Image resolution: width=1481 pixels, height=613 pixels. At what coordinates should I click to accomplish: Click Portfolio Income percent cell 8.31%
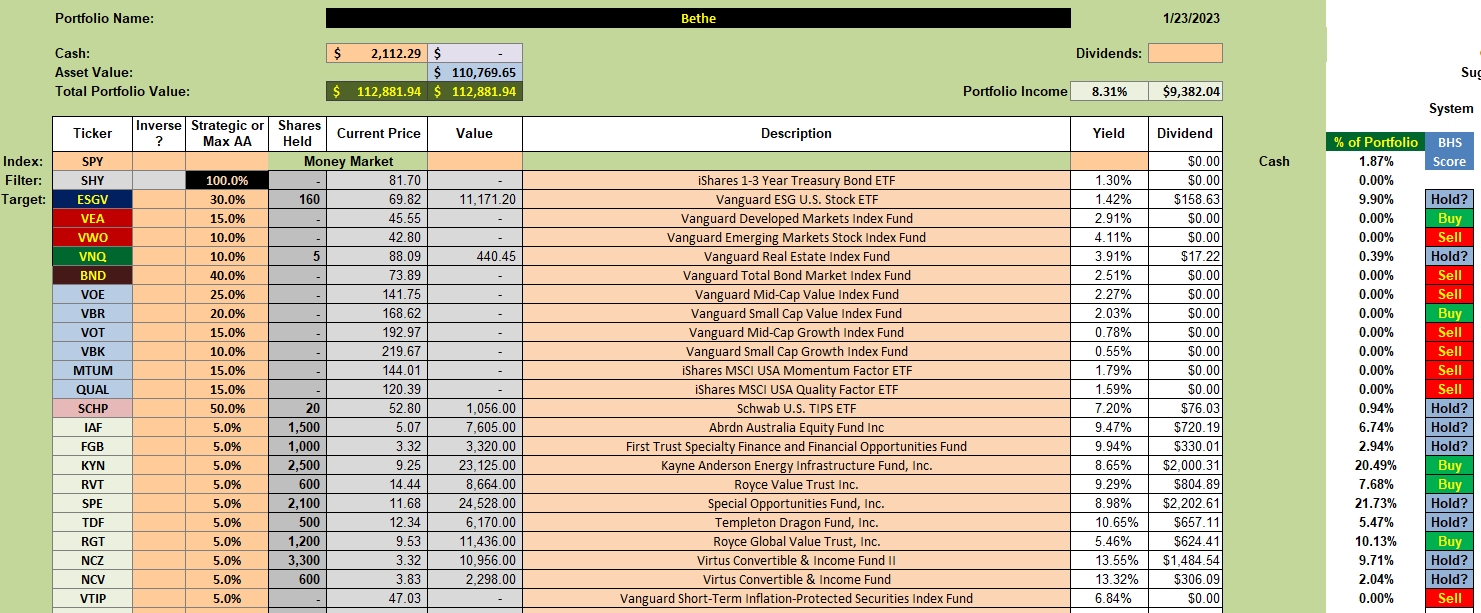(x=1109, y=91)
